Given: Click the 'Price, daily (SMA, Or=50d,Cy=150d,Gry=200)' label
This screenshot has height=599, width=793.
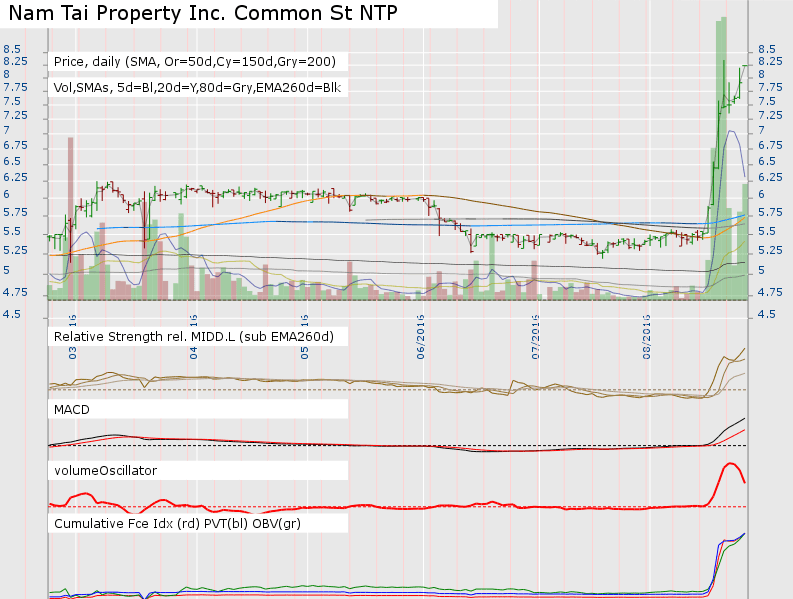Looking at the screenshot, I should click(195, 62).
